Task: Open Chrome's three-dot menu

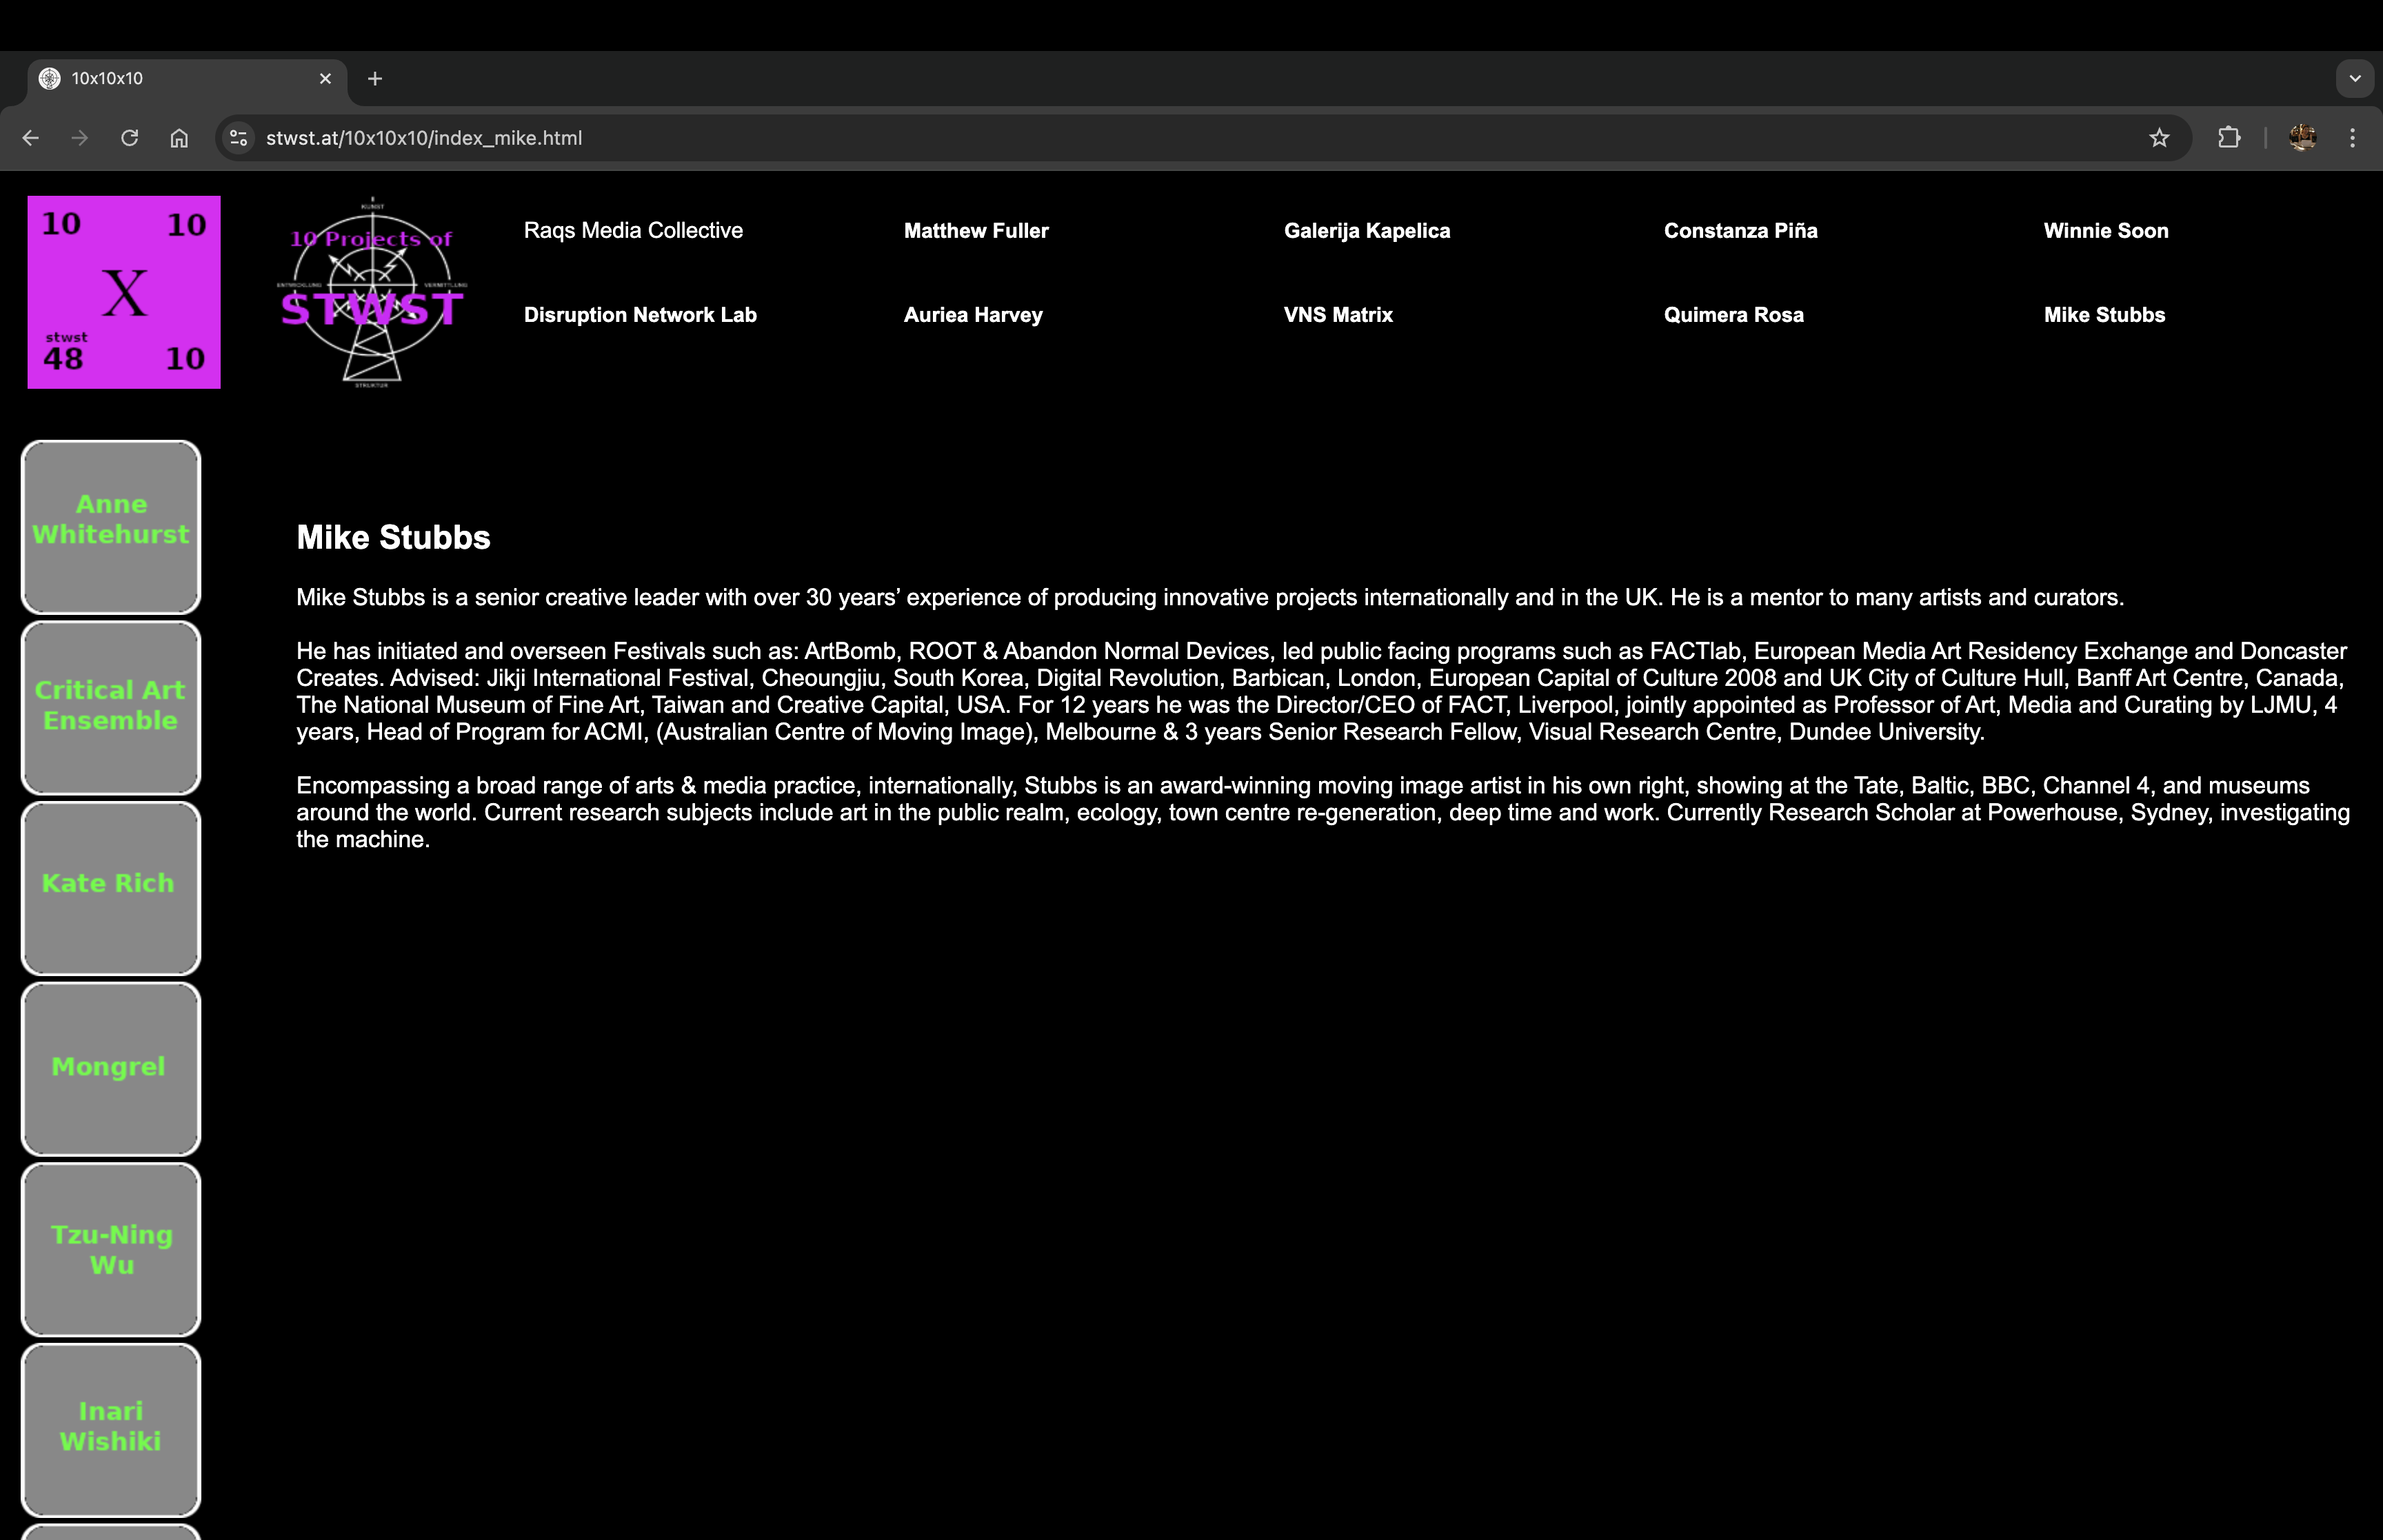Action: click(x=2352, y=138)
